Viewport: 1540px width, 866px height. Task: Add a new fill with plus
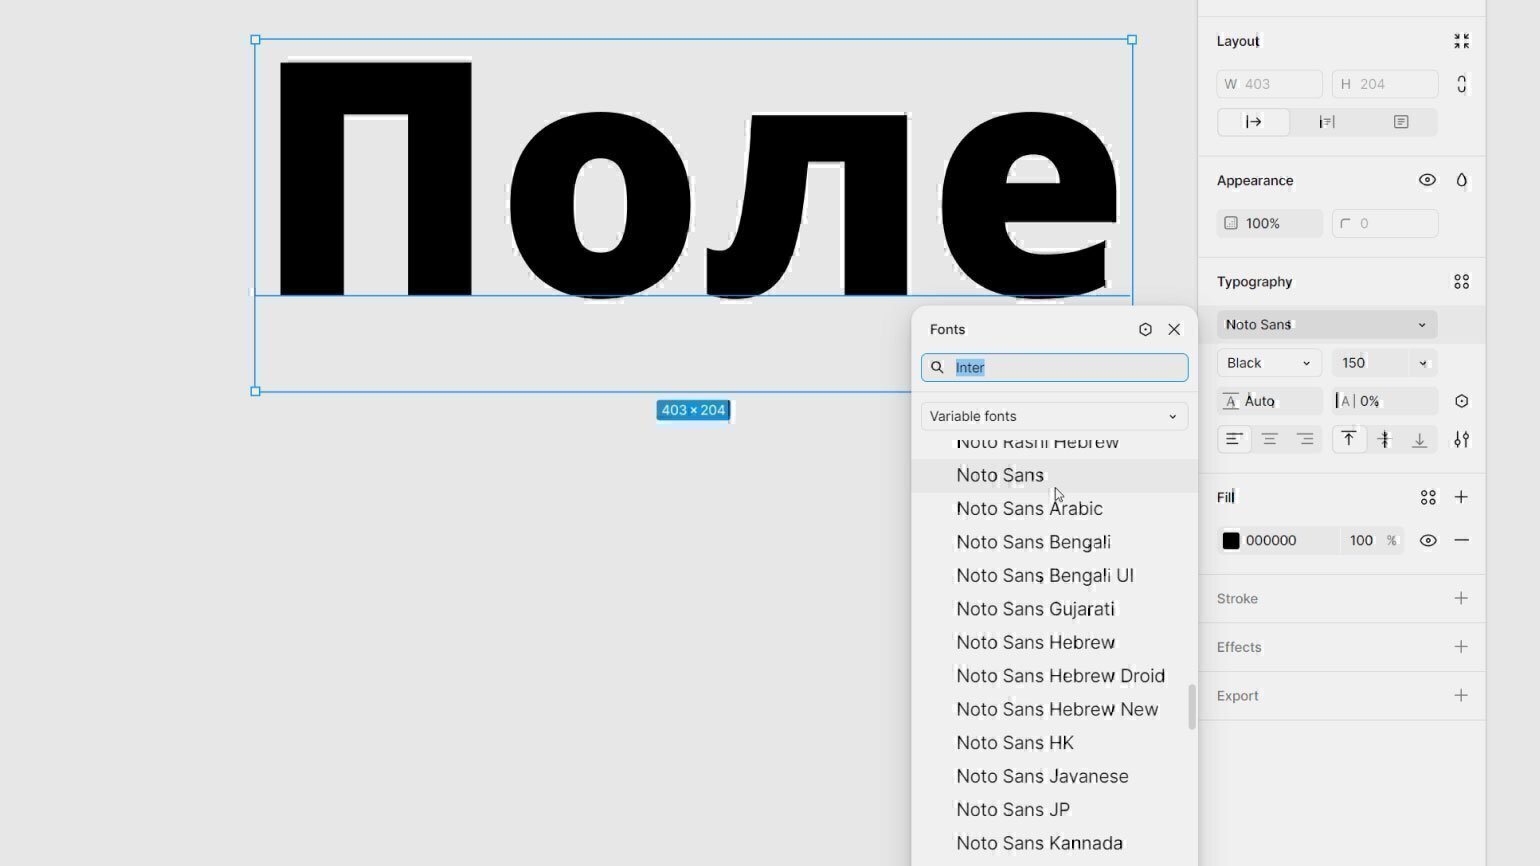pos(1461,497)
